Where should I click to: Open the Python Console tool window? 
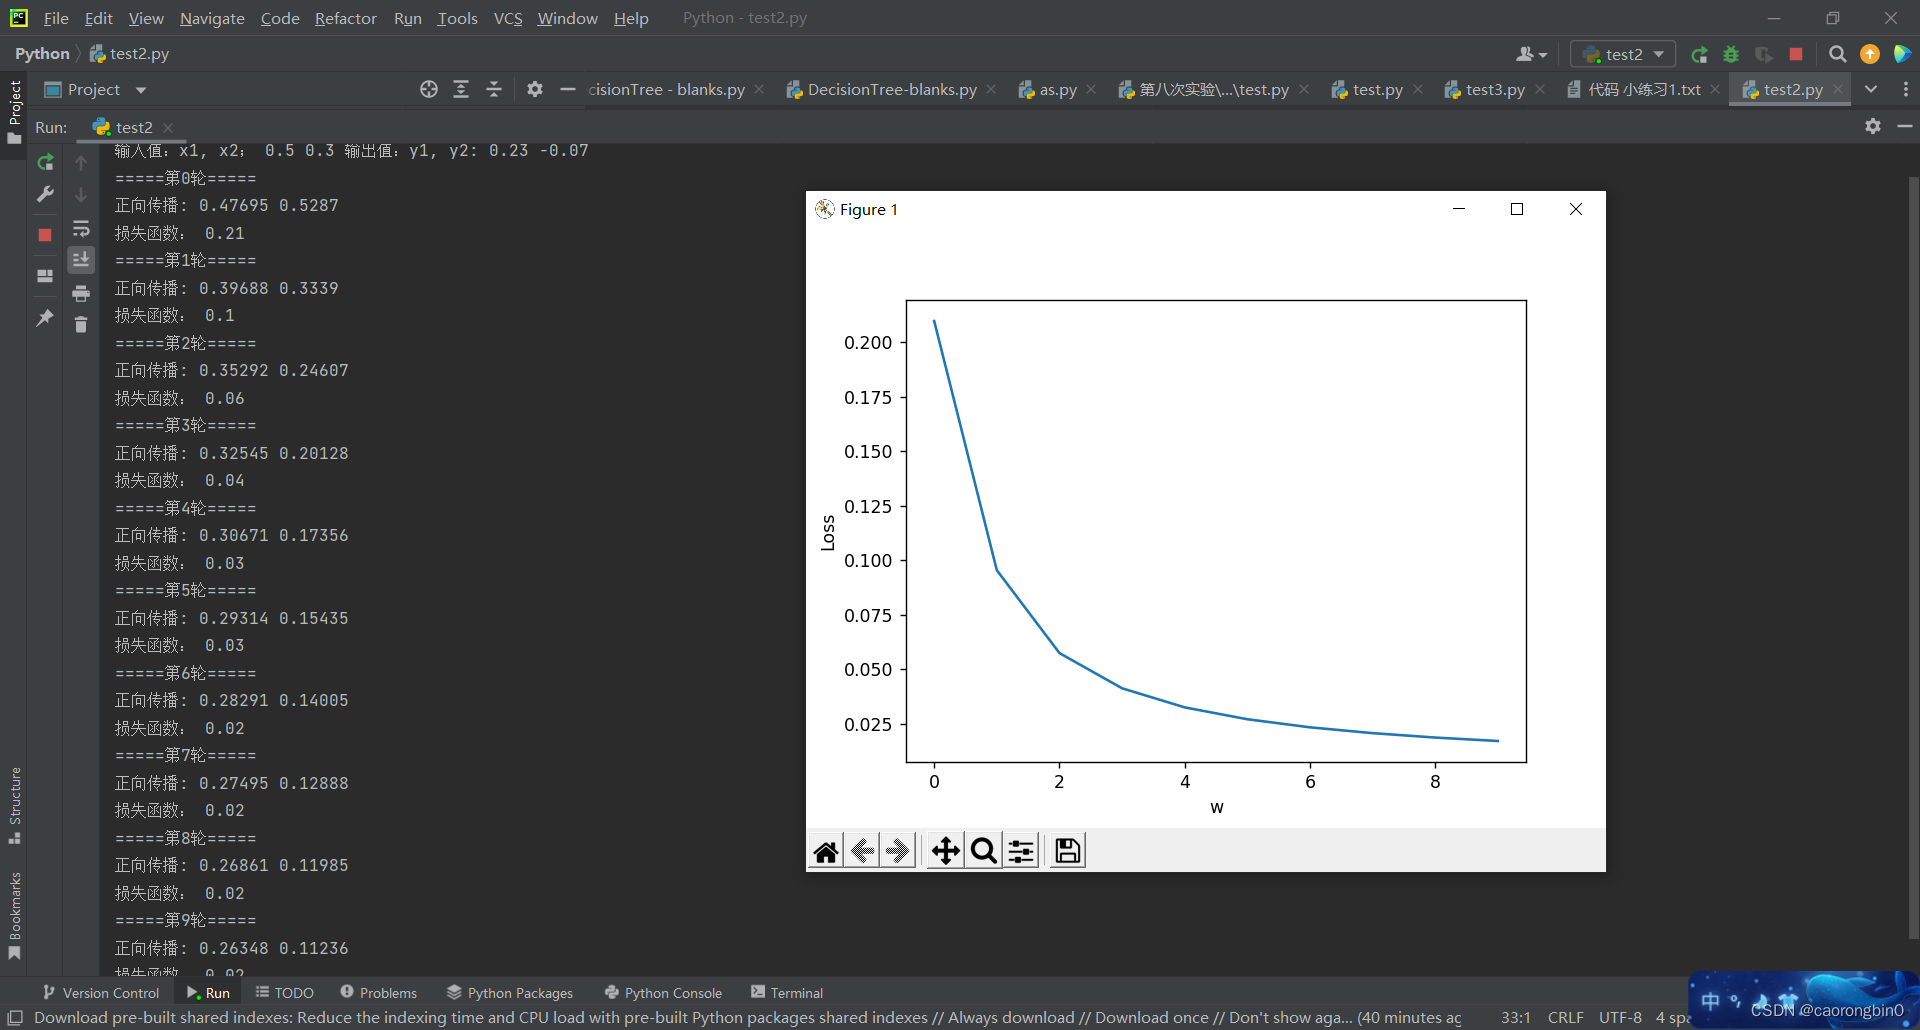[x=663, y=993]
